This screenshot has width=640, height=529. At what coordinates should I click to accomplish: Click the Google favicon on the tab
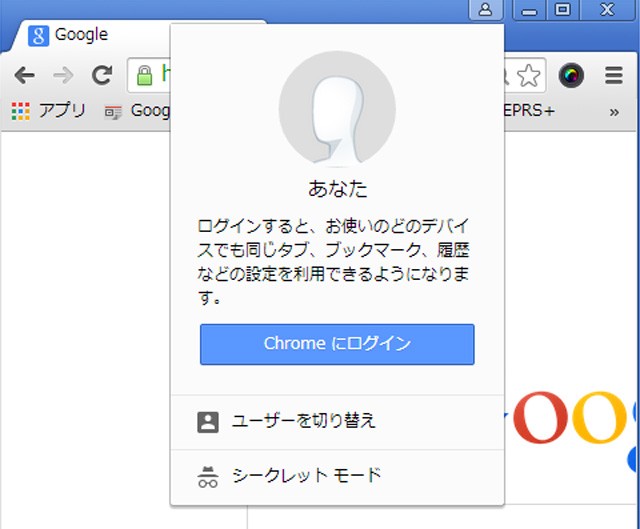click(39, 35)
